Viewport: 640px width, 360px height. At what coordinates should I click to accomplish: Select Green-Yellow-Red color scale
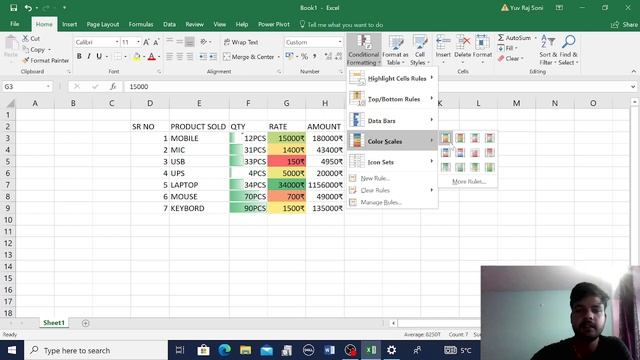[446, 138]
